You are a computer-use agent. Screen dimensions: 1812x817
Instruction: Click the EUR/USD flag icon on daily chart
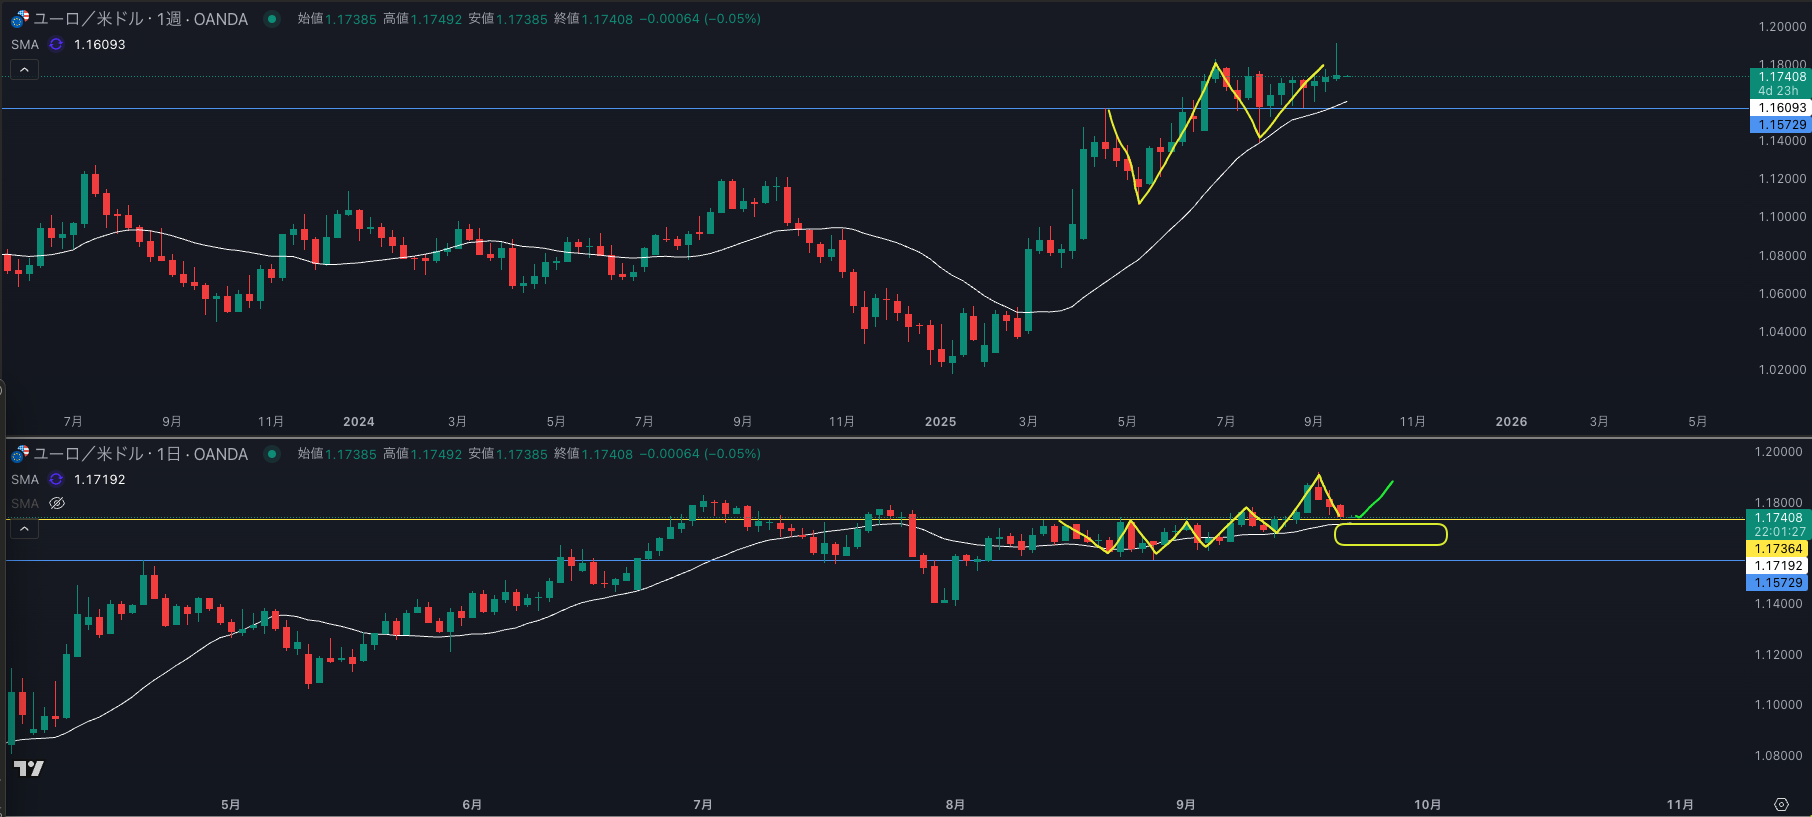pos(20,455)
